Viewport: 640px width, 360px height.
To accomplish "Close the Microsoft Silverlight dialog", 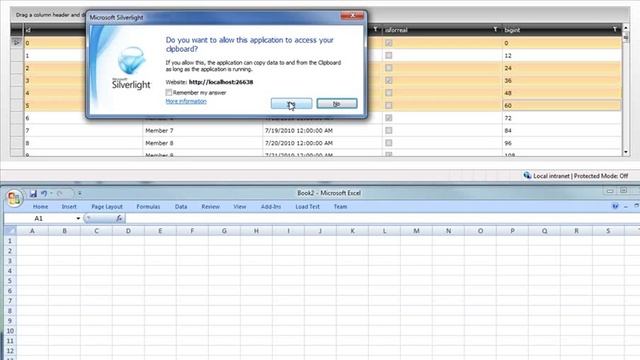I will pos(352,16).
